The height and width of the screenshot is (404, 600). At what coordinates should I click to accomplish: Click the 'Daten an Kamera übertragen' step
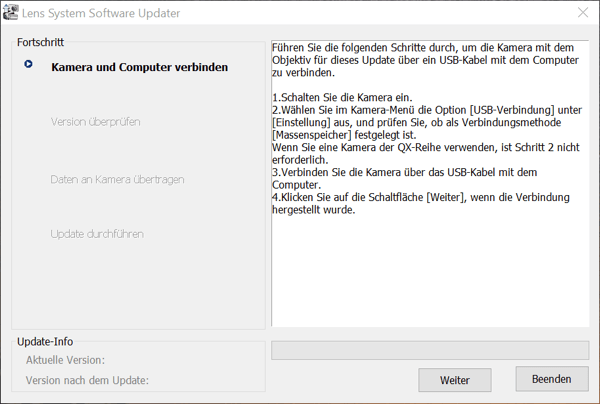[117, 180]
